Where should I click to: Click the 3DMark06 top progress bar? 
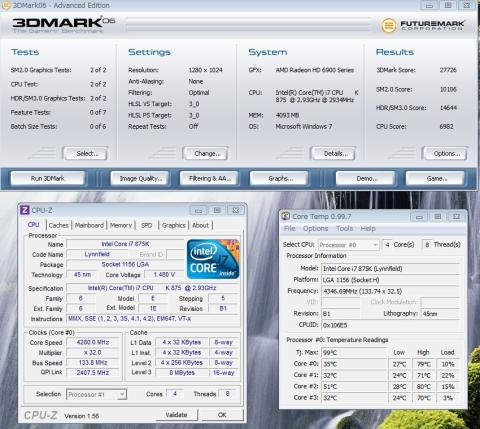[248, 25]
